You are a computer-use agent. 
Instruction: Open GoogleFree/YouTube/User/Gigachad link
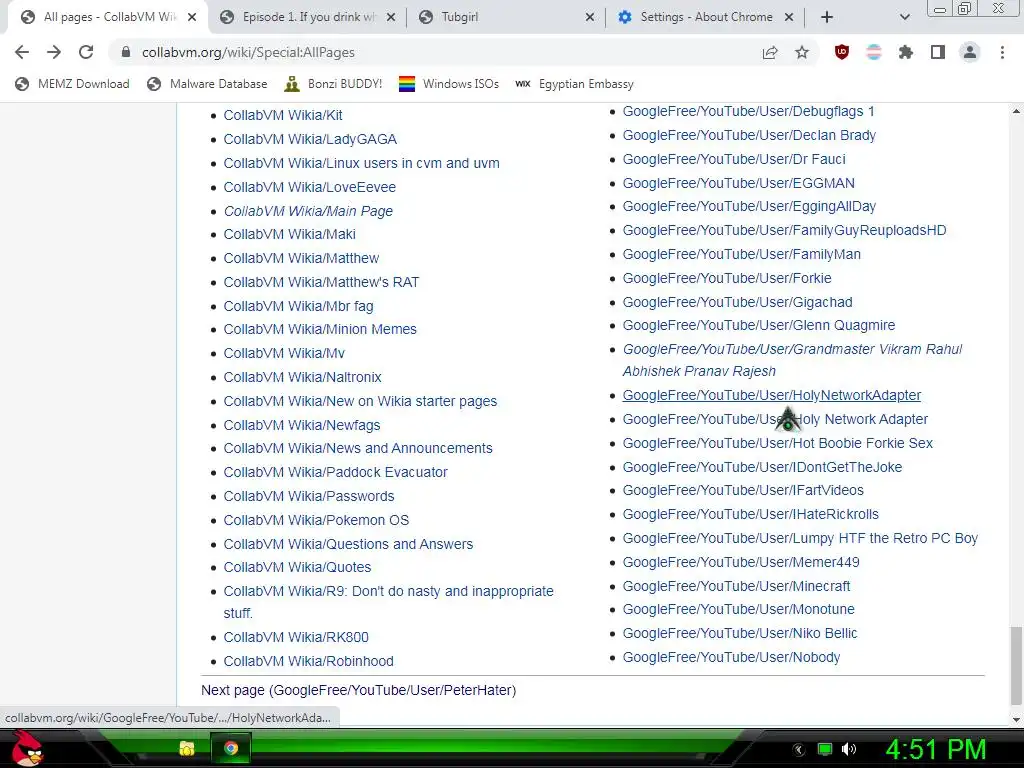coord(737,302)
